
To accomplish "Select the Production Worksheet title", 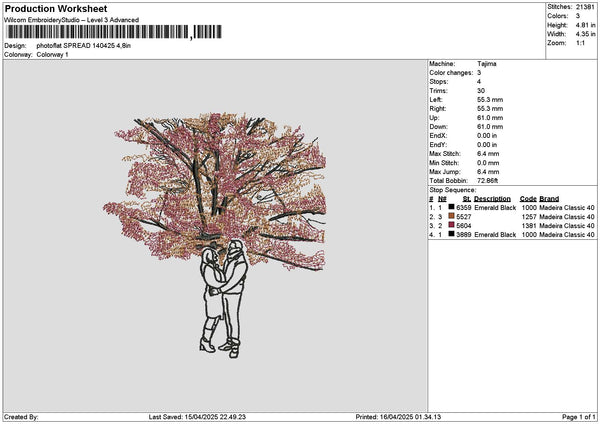I will point(56,9).
